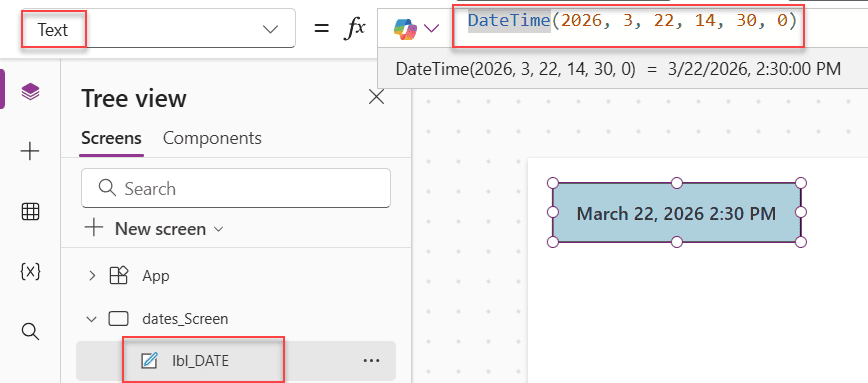This screenshot has width=868, height=383.
Task: Switch to the Components tab
Action: click(212, 138)
